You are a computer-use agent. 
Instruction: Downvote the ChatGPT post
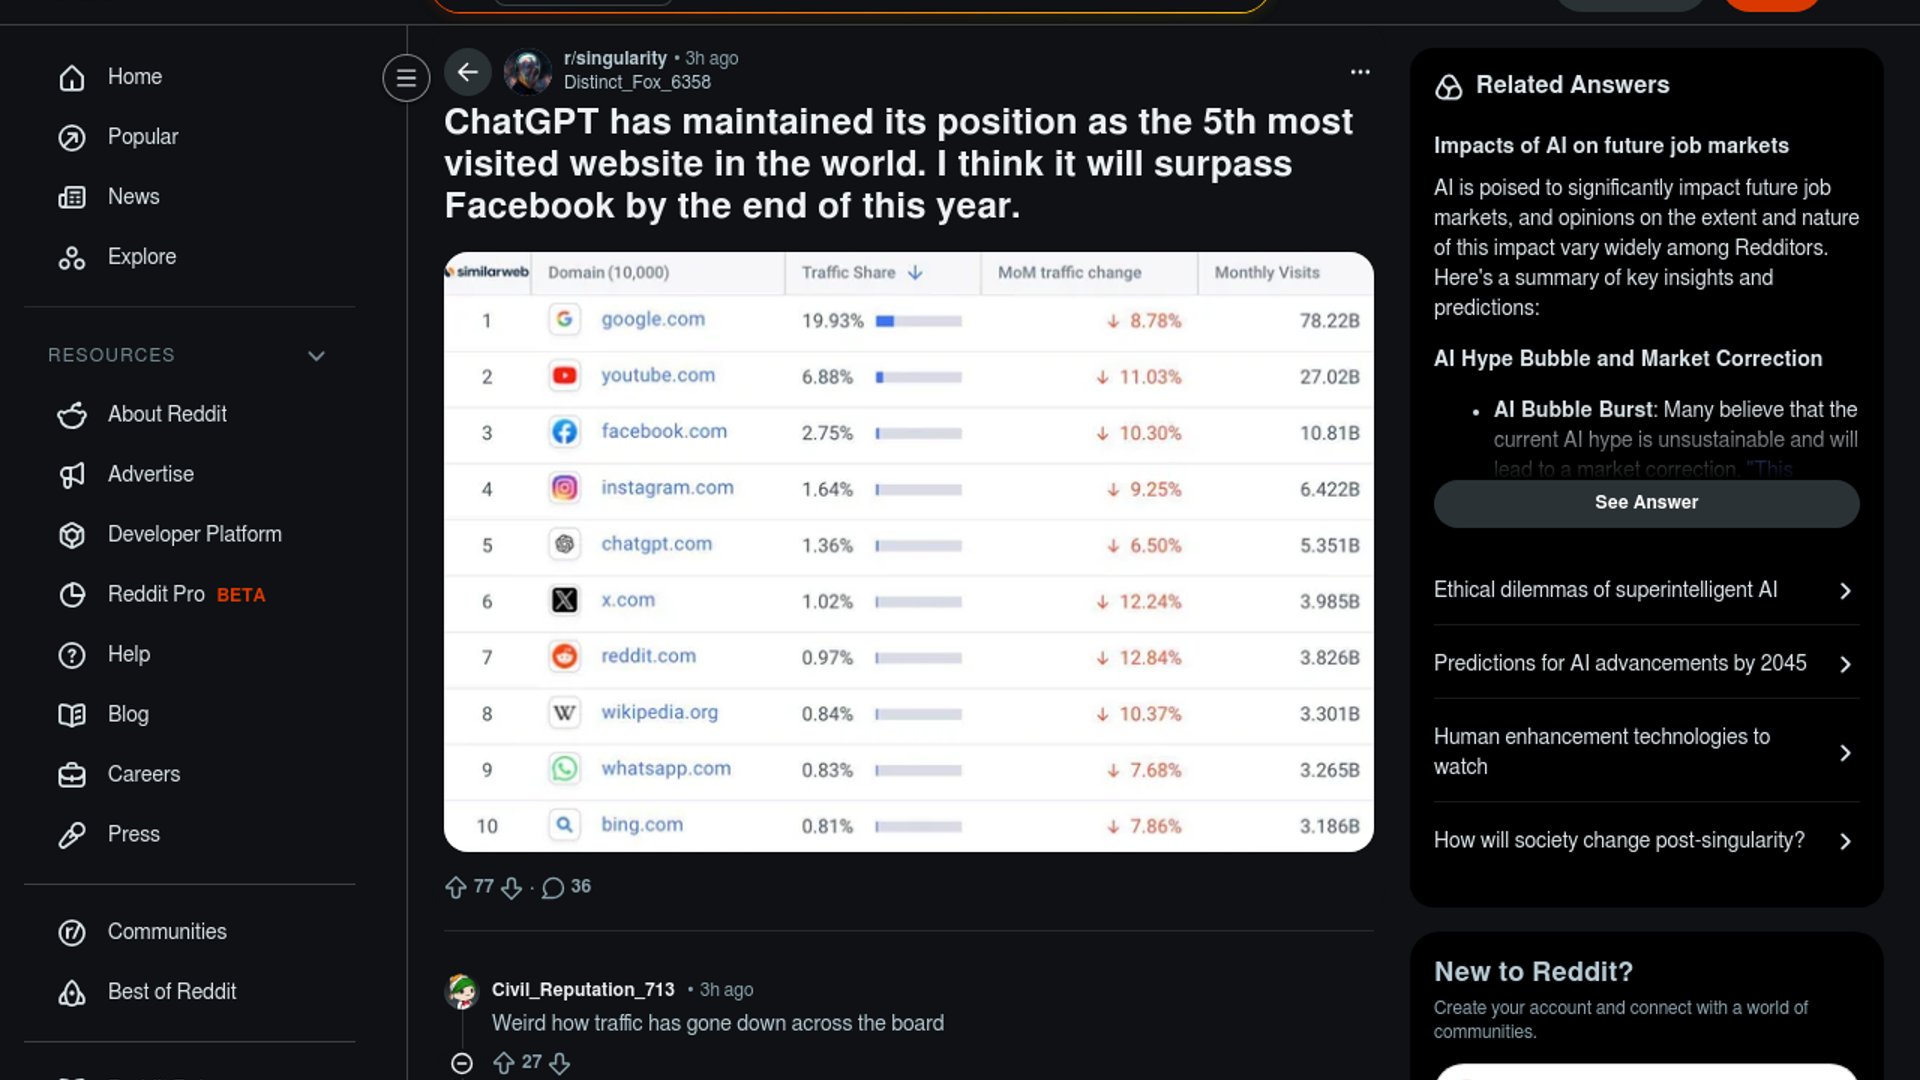tap(512, 888)
